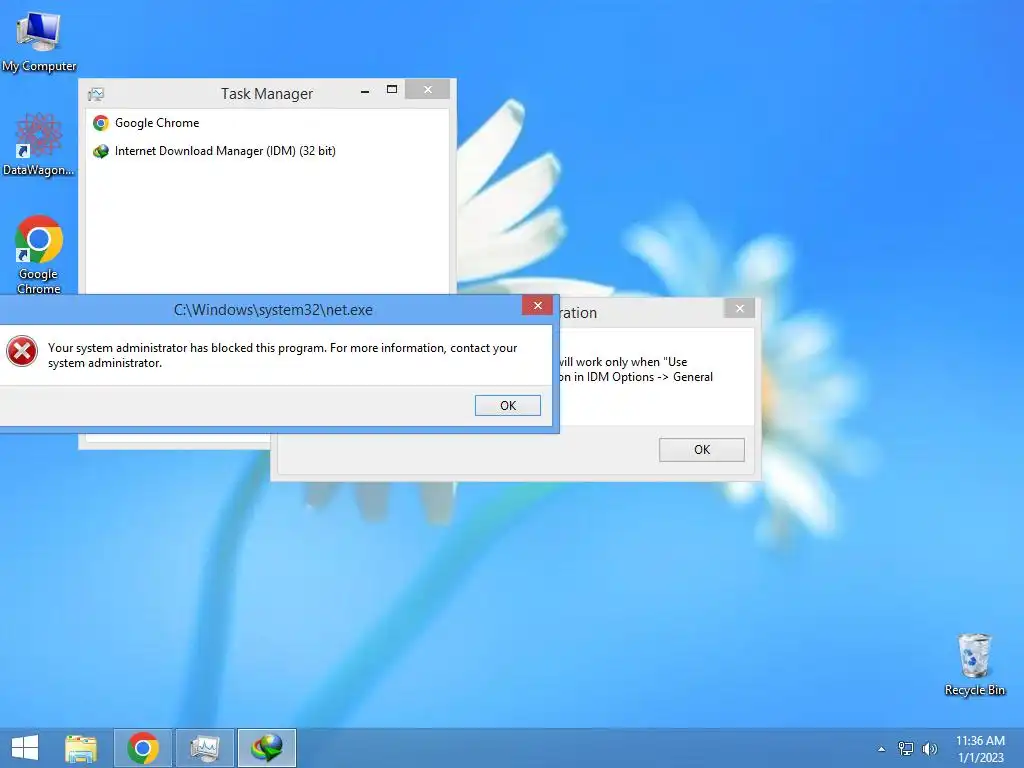This screenshot has height=768, width=1024.
Task: Click the IDM Options -> General message text
Action: click(634, 370)
